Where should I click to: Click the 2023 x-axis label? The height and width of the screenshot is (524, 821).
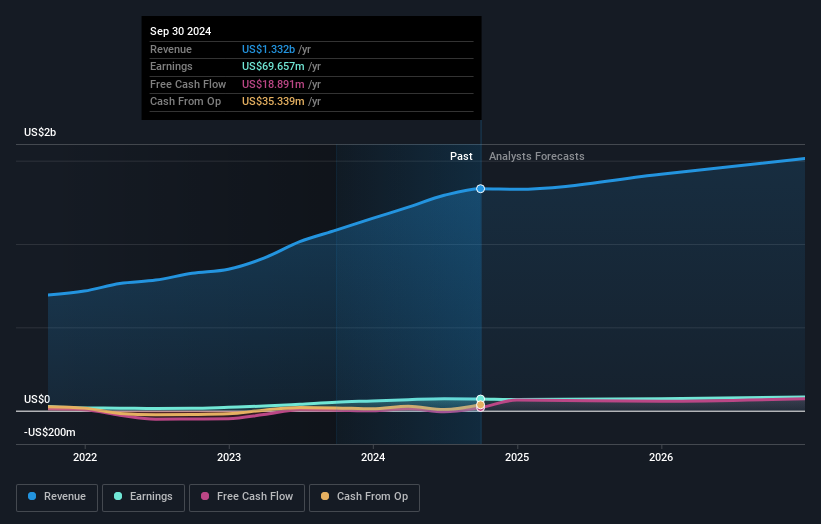coord(229,457)
